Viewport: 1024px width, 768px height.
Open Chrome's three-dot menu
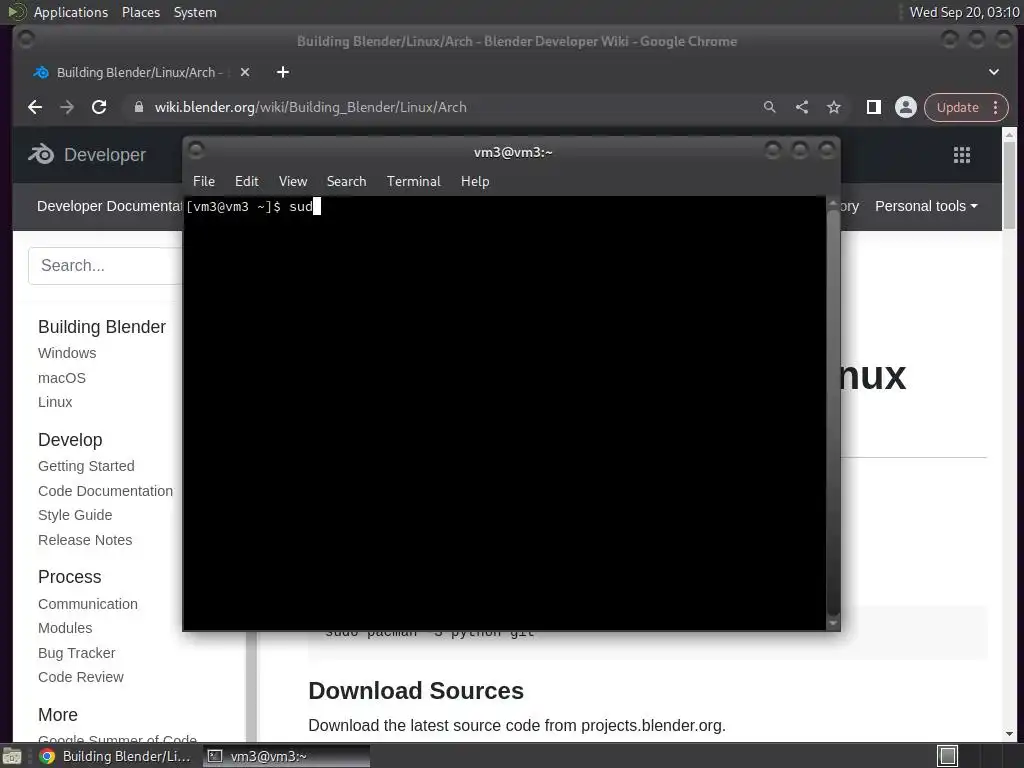click(996, 107)
